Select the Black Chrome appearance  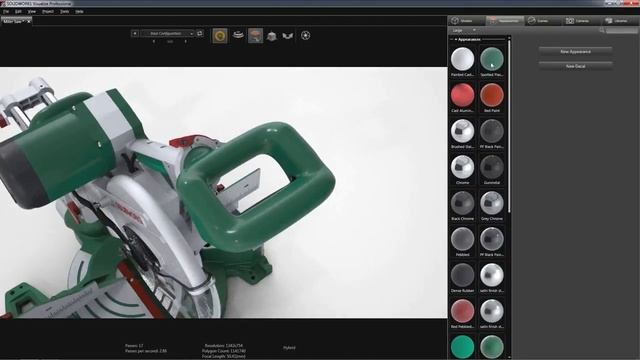tap(462, 203)
